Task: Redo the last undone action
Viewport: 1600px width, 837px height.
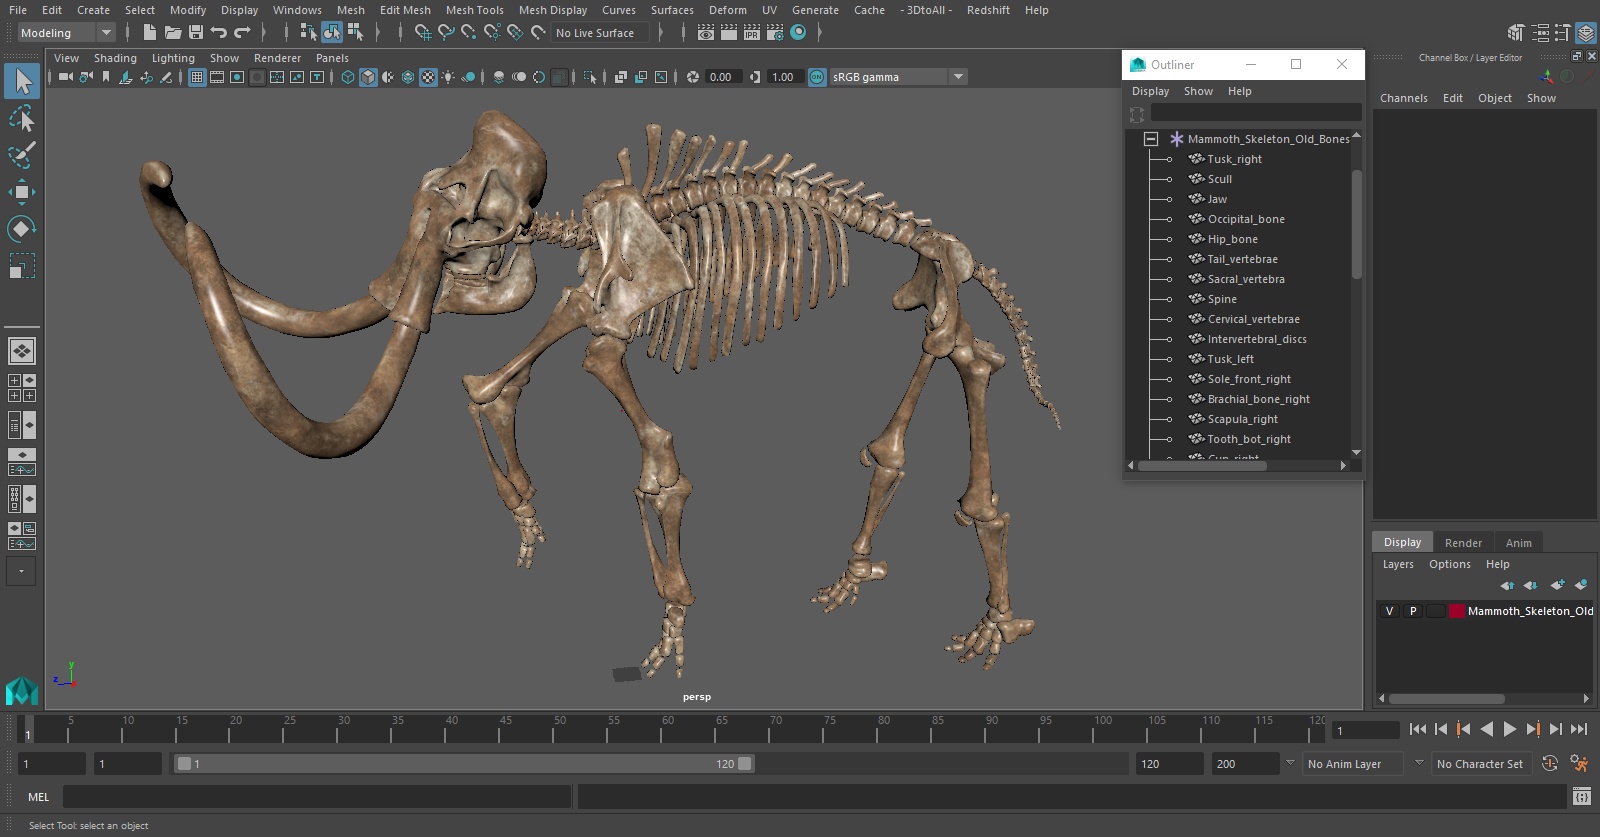Action: [242, 33]
